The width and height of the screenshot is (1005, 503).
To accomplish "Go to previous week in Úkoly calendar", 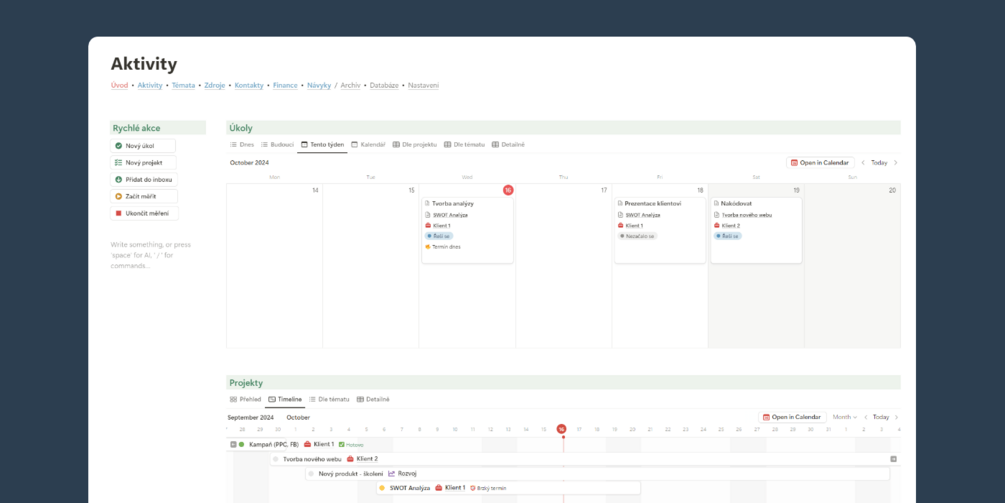I will pyautogui.click(x=863, y=163).
